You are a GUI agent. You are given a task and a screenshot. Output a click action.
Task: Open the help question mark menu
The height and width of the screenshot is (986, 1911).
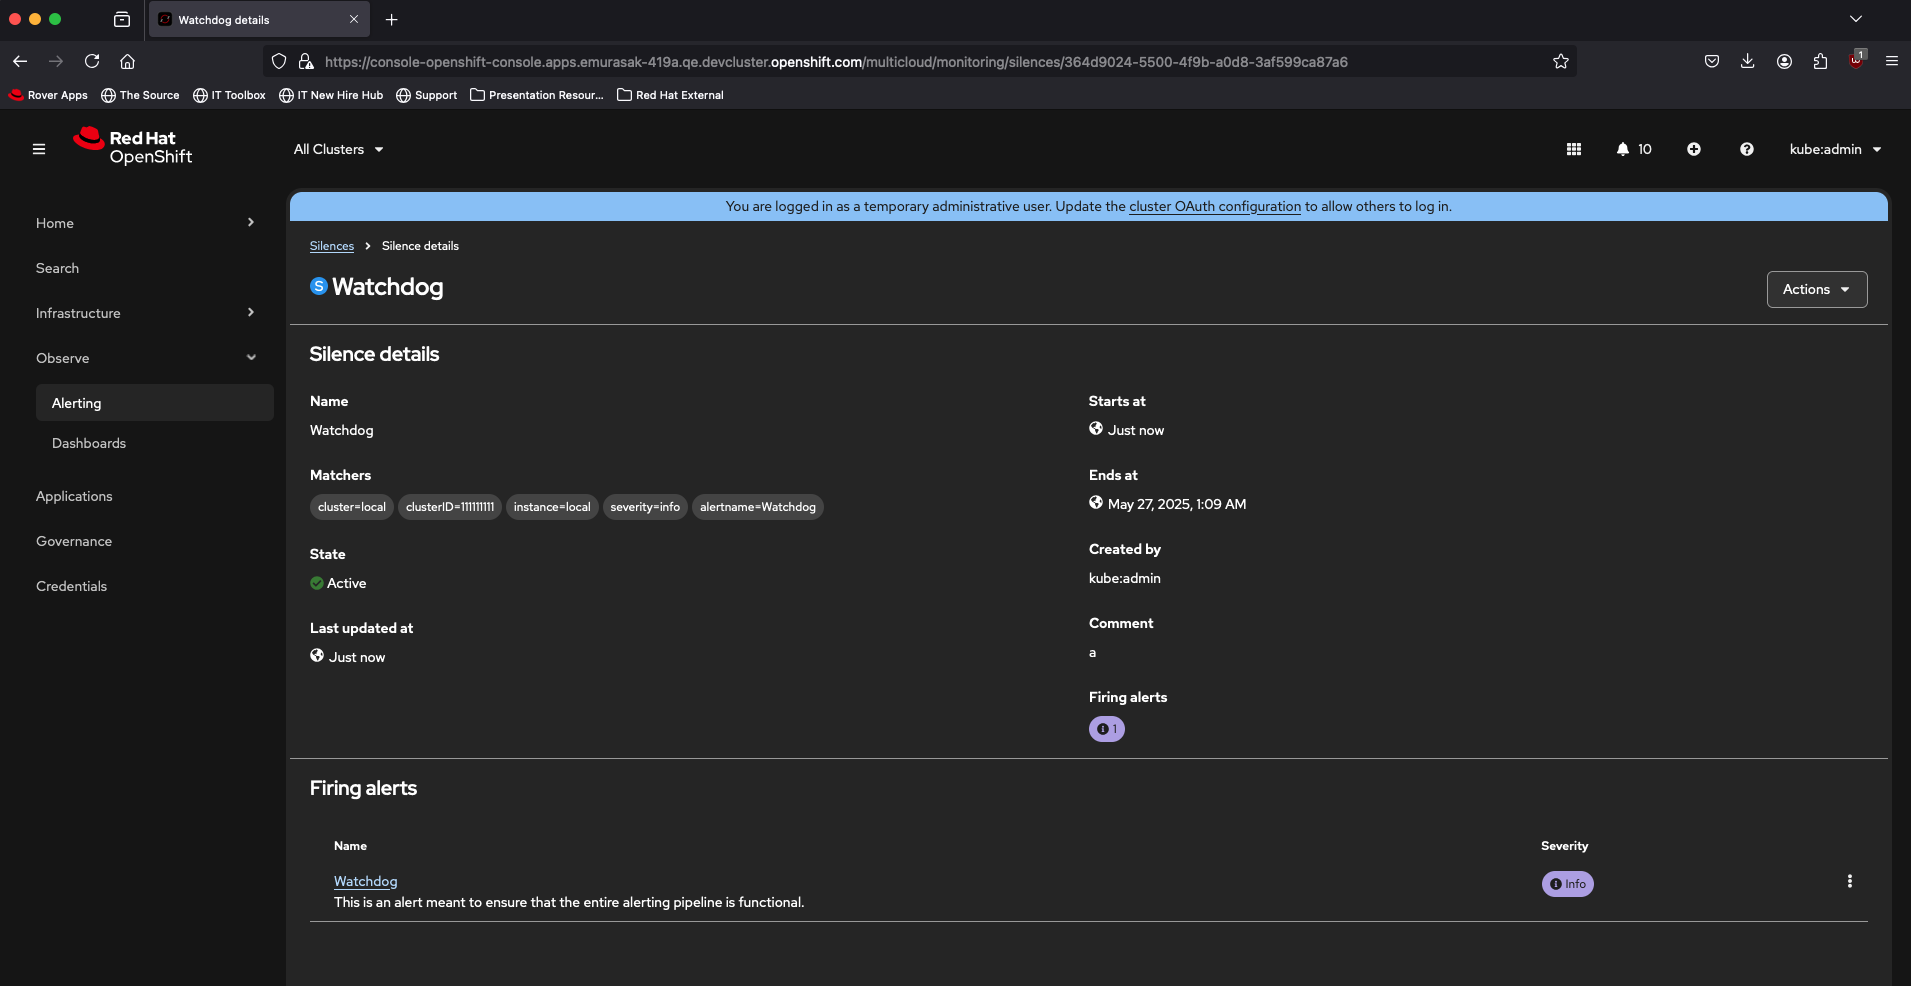(1747, 149)
